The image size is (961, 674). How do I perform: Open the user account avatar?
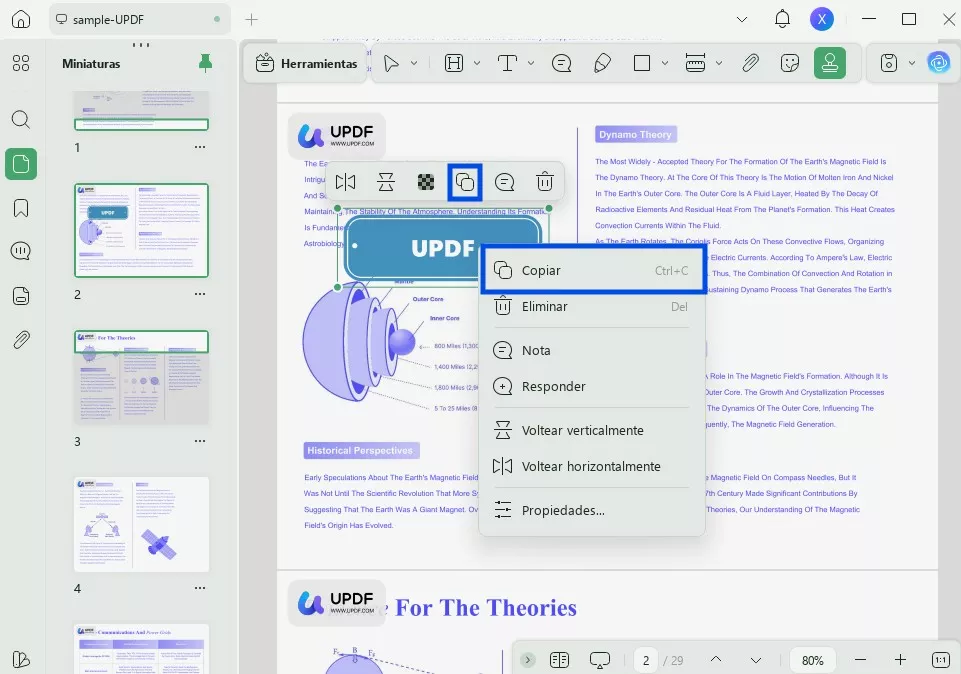point(822,19)
